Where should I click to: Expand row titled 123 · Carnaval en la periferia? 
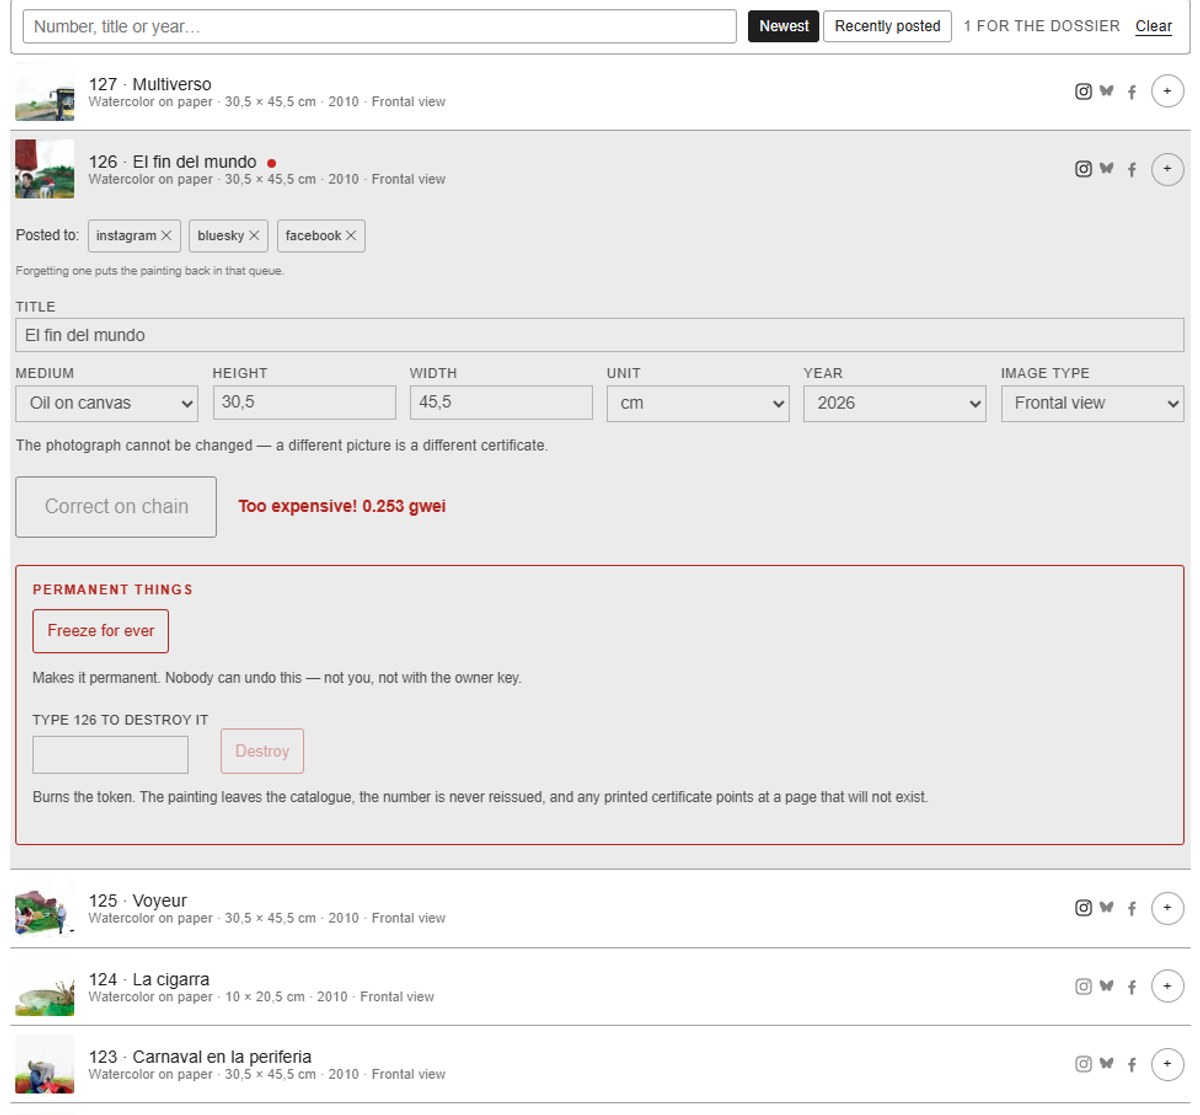[x=600, y=1064]
